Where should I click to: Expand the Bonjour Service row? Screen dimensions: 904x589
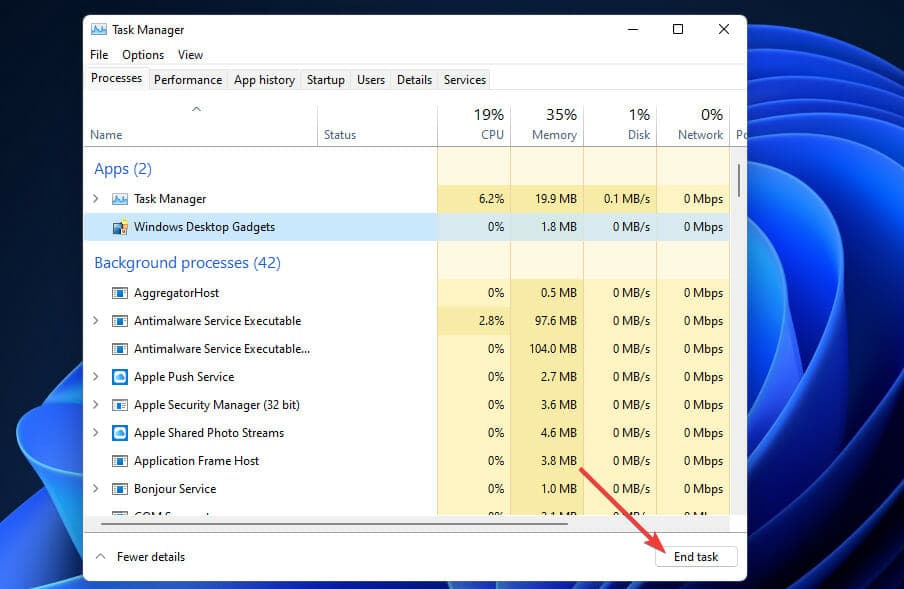[x=96, y=489]
